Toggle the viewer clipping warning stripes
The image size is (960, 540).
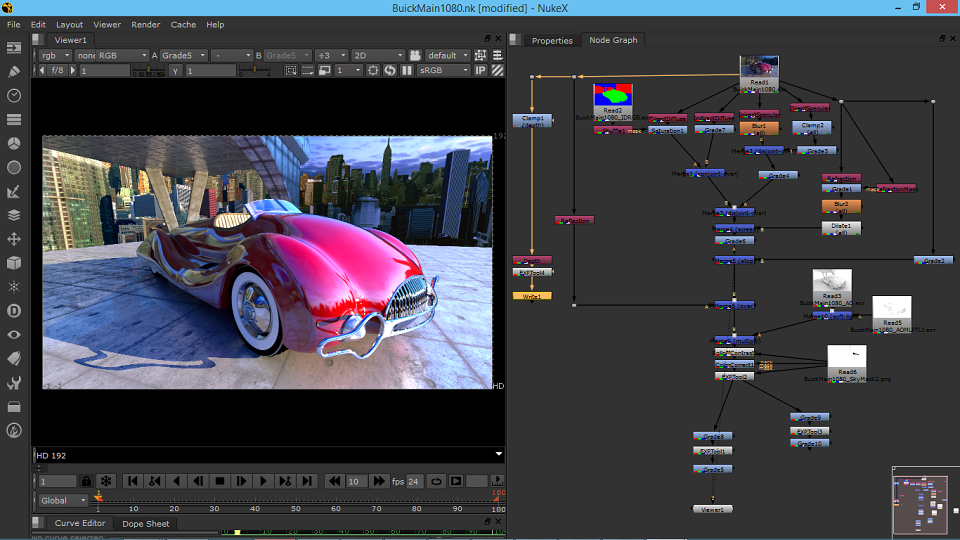pos(497,70)
